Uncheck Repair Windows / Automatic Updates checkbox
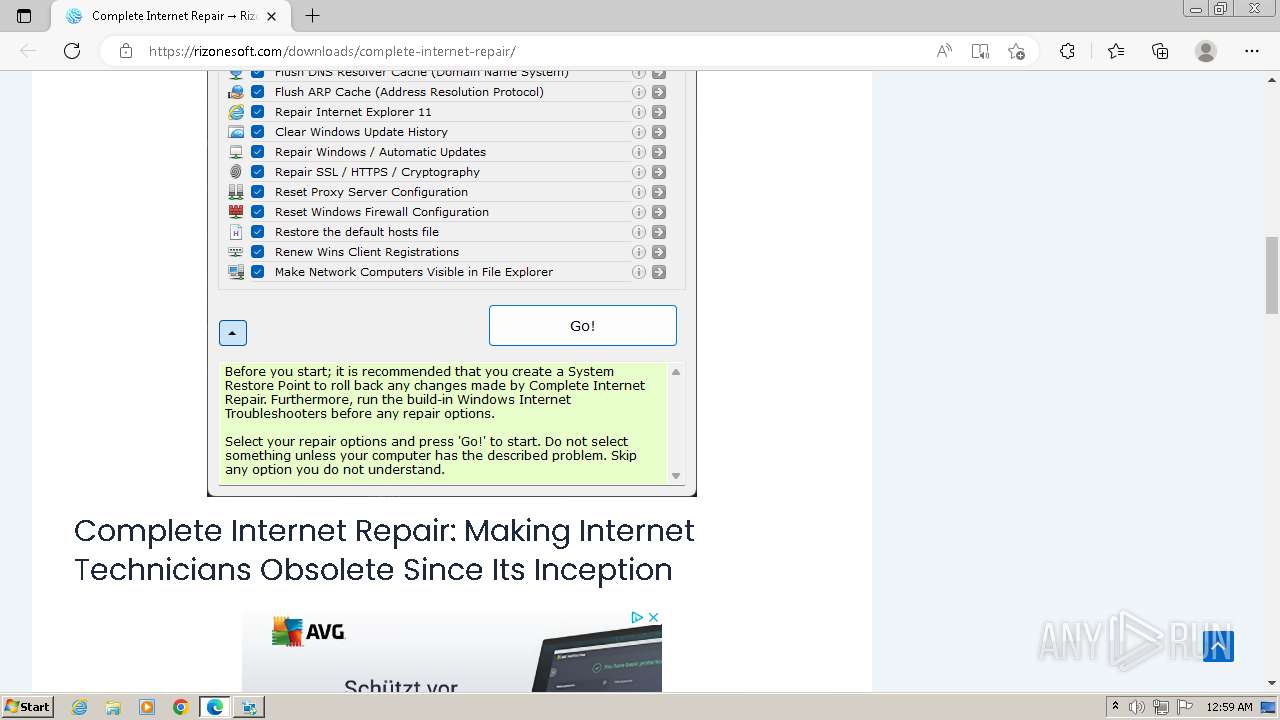Viewport: 1280px width, 720px height. point(257,152)
